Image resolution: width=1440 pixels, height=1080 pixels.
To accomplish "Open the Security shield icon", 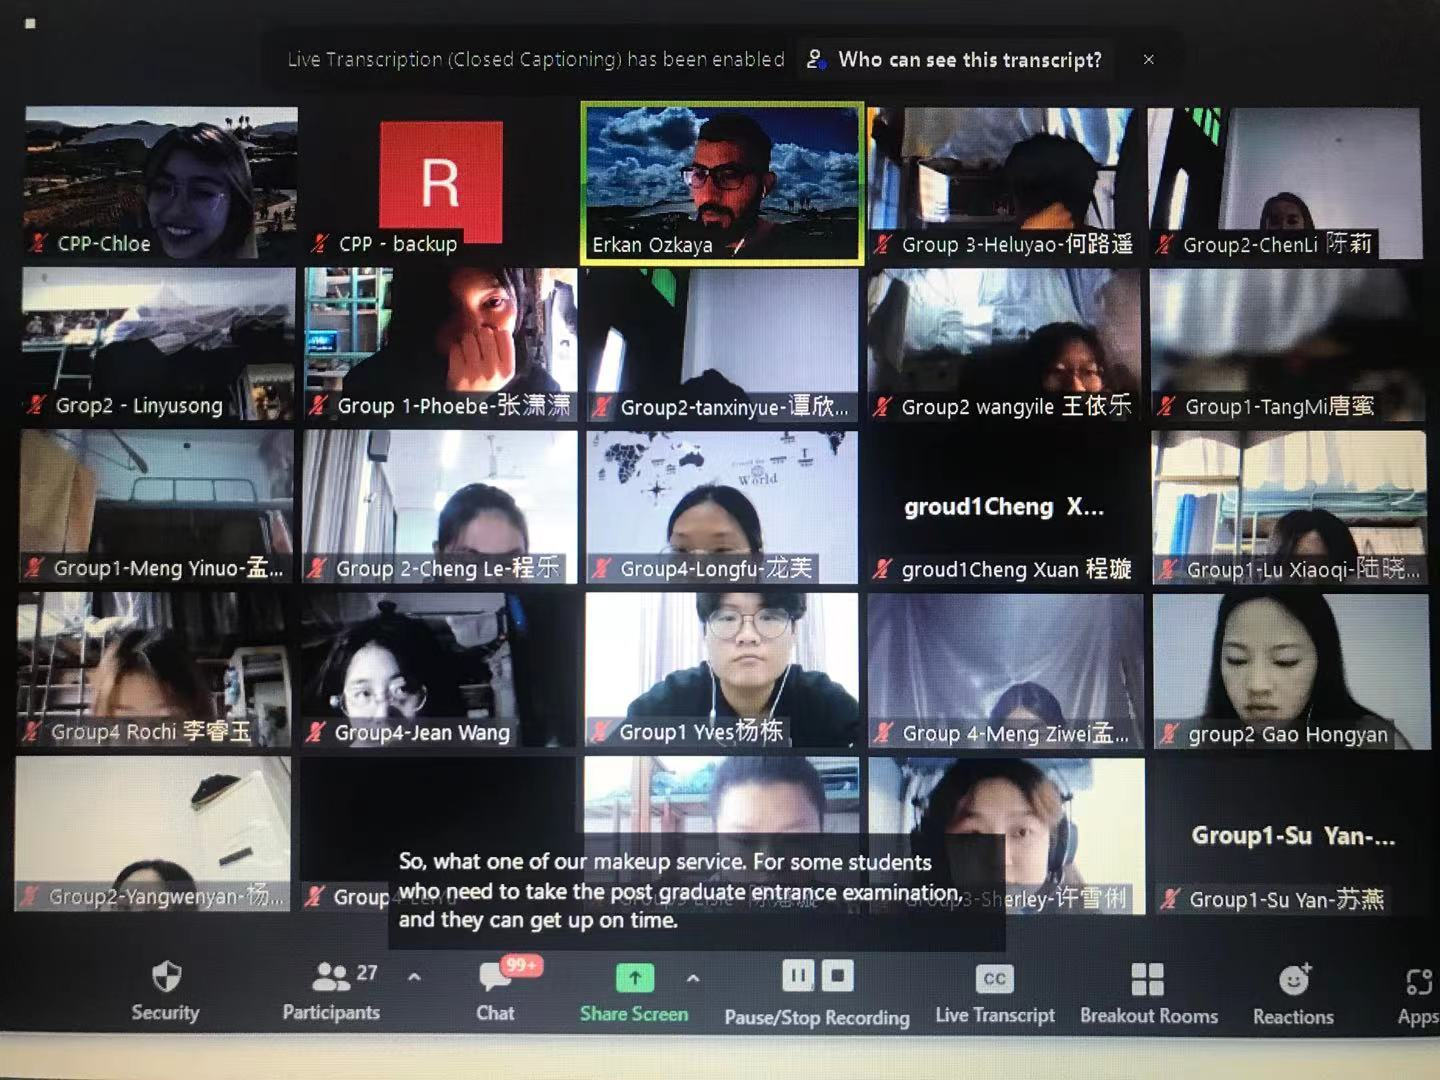I will pyautogui.click(x=166, y=977).
